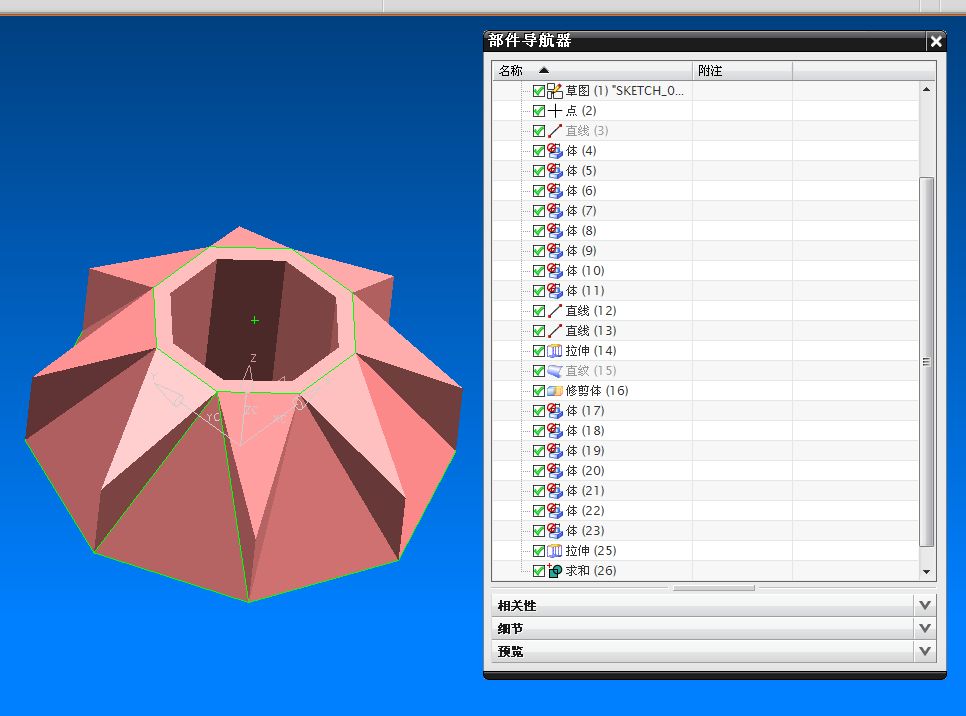This screenshot has height=716, width=966.
Task: Click the scroll-up arrow of the feature list
Action: click(x=926, y=90)
